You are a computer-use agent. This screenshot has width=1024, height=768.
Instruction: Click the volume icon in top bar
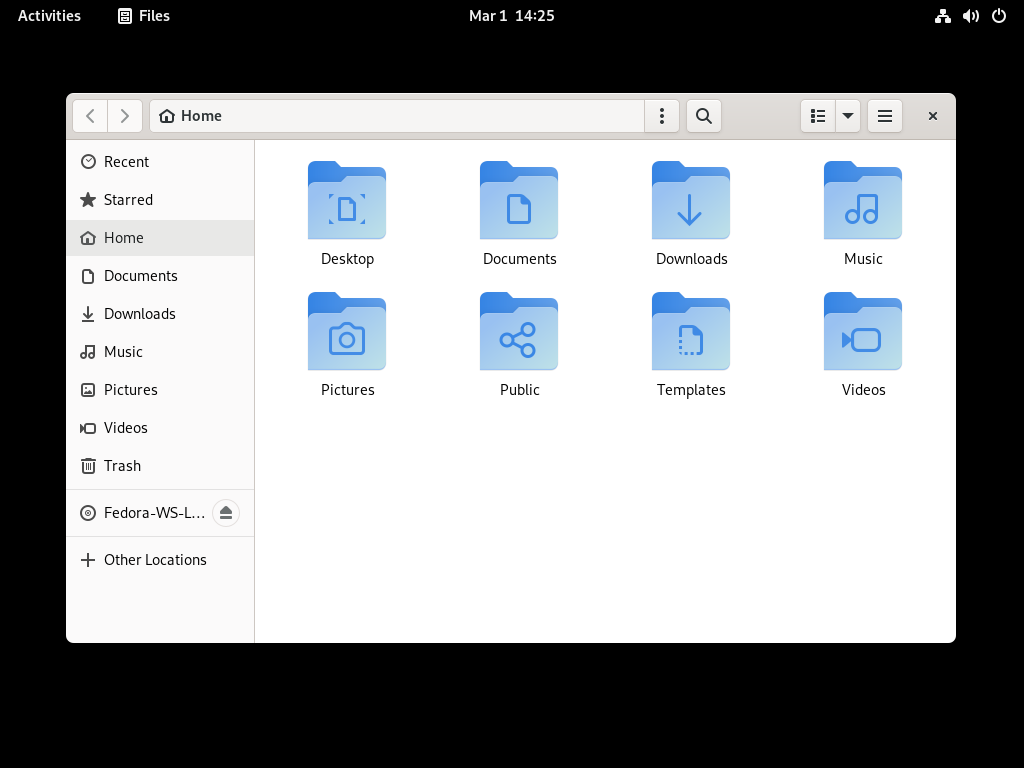pyautogui.click(x=971, y=16)
